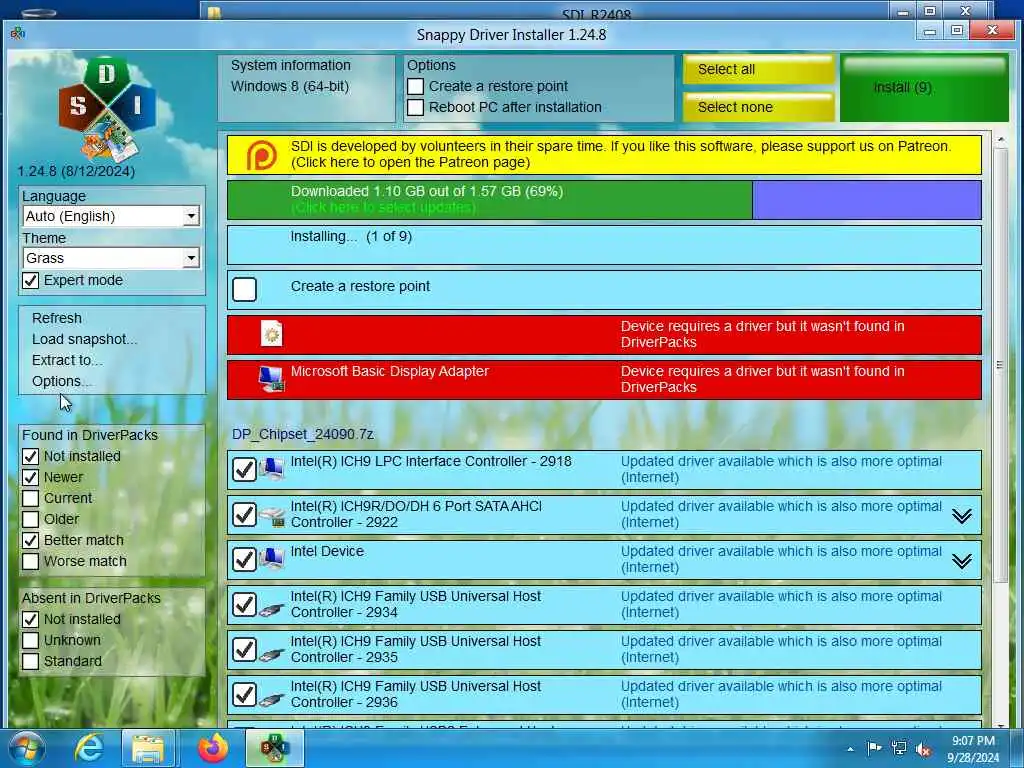Click the driver list vertical scrollbar
This screenshot has height=768, width=1024.
(x=1000, y=364)
